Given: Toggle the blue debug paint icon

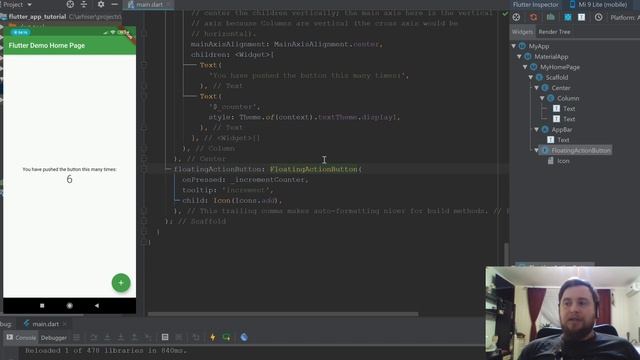Looking at the screenshot, I should [568, 17].
